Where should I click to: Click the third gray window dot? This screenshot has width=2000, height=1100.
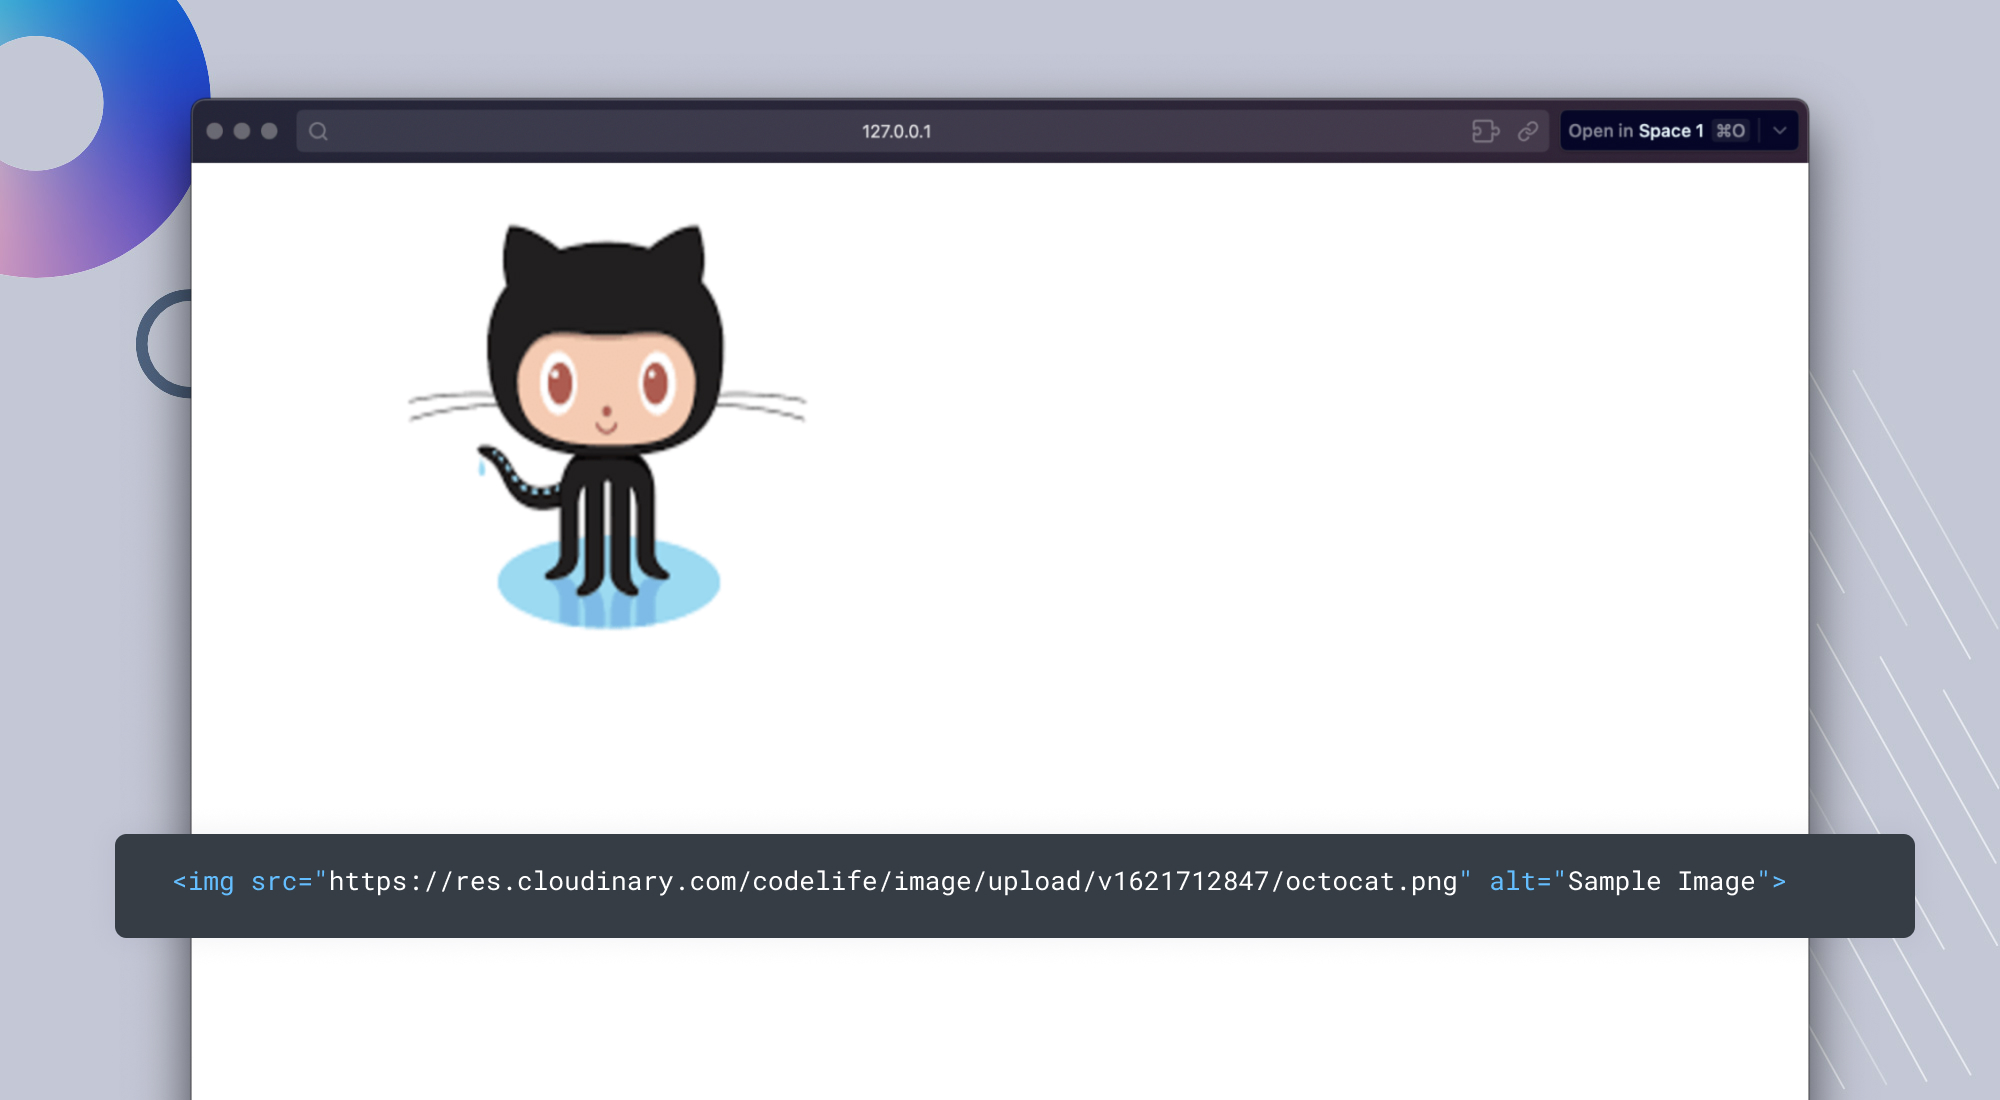pos(269,131)
